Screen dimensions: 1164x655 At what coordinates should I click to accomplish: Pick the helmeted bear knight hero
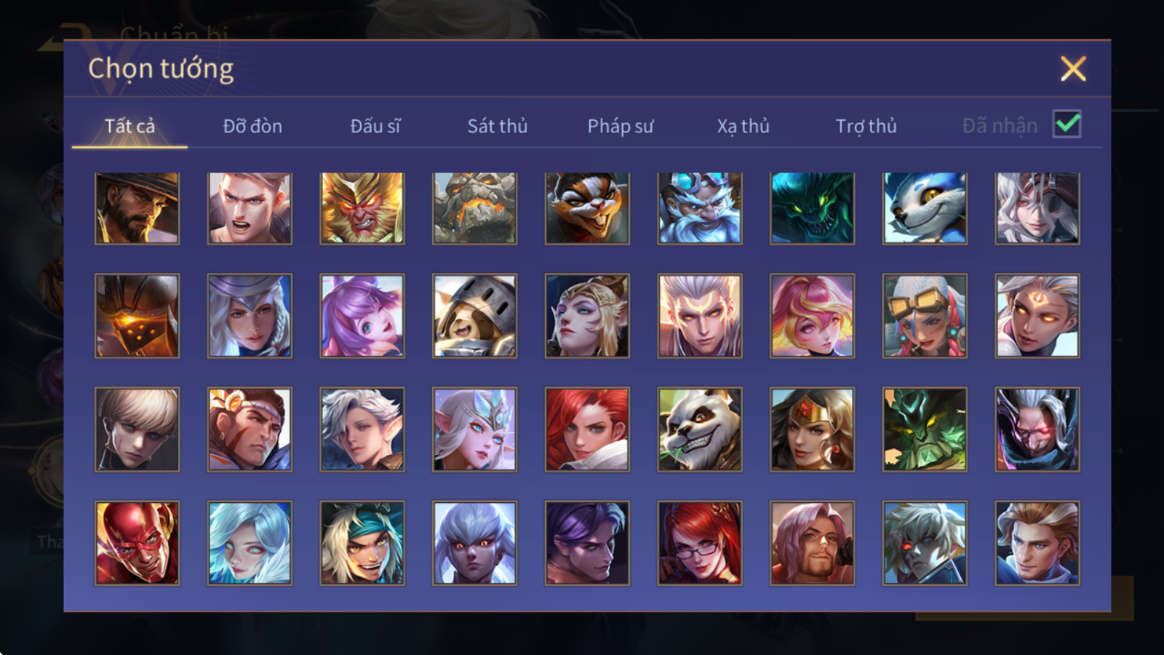coord(475,316)
